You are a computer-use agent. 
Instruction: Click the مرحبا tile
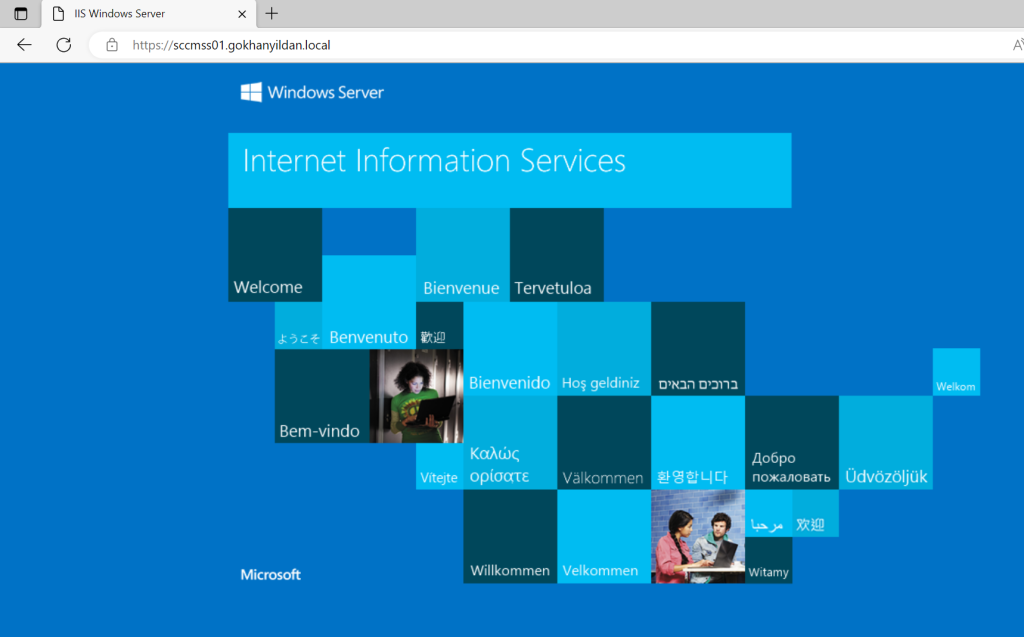click(x=769, y=514)
